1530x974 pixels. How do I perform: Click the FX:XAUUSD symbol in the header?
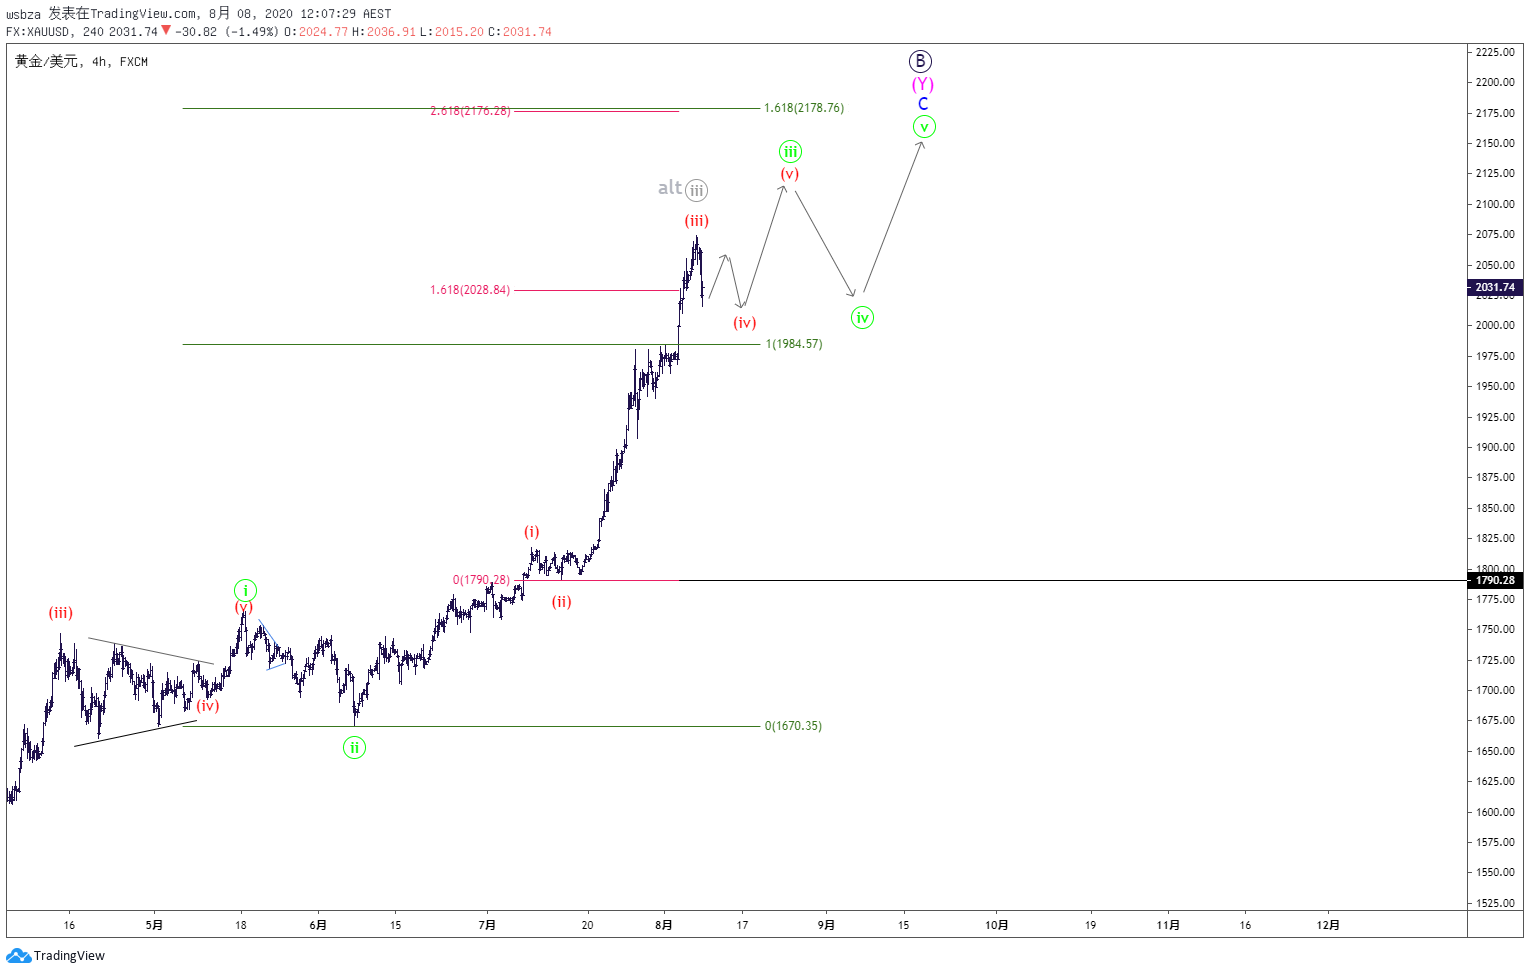tap(39, 32)
